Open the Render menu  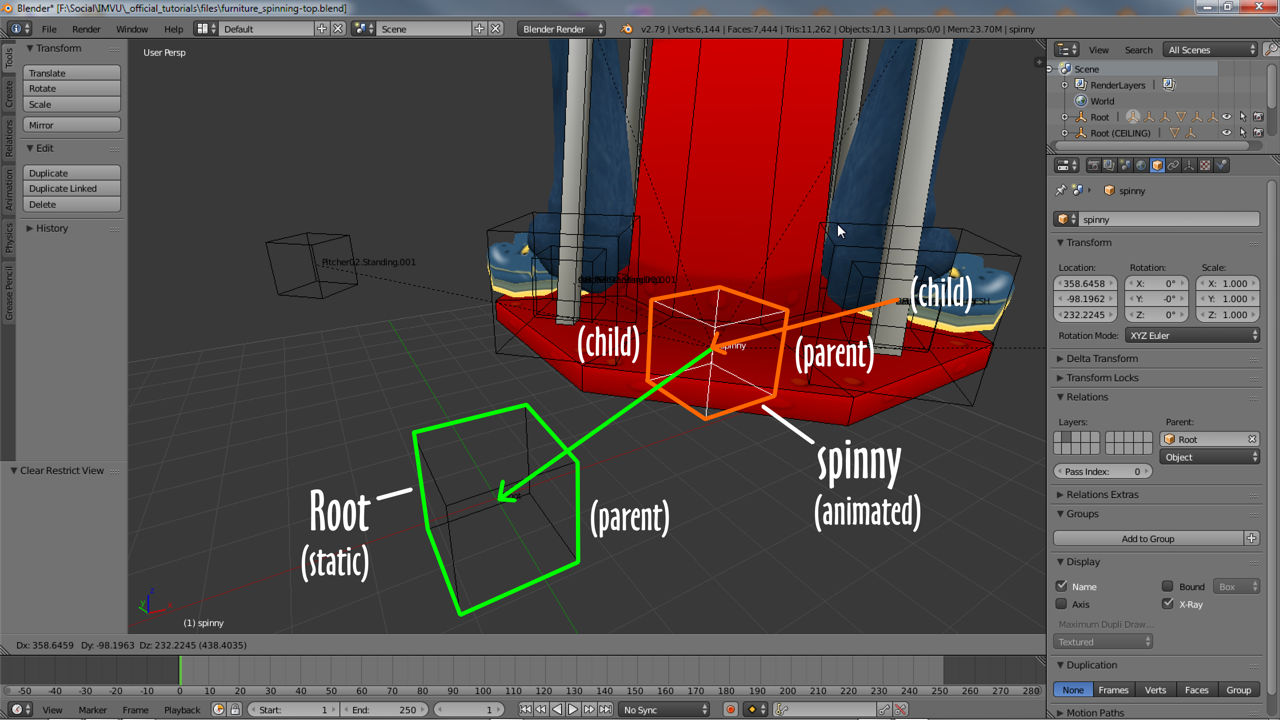coord(86,29)
